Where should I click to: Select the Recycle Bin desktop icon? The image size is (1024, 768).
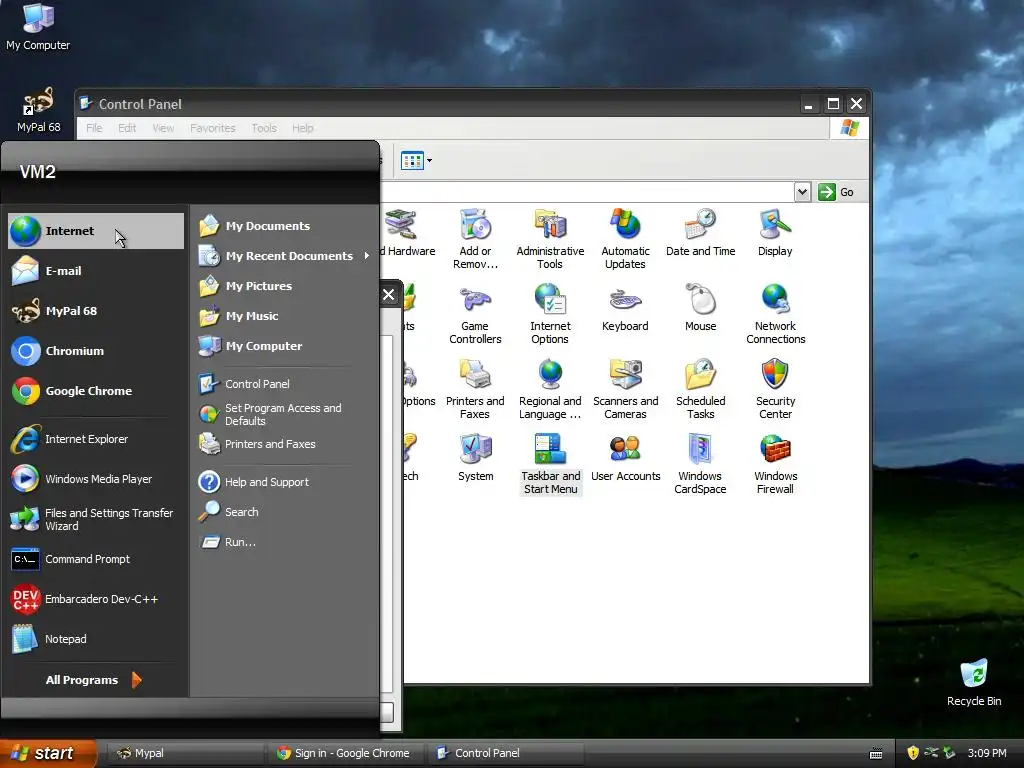pos(974,683)
